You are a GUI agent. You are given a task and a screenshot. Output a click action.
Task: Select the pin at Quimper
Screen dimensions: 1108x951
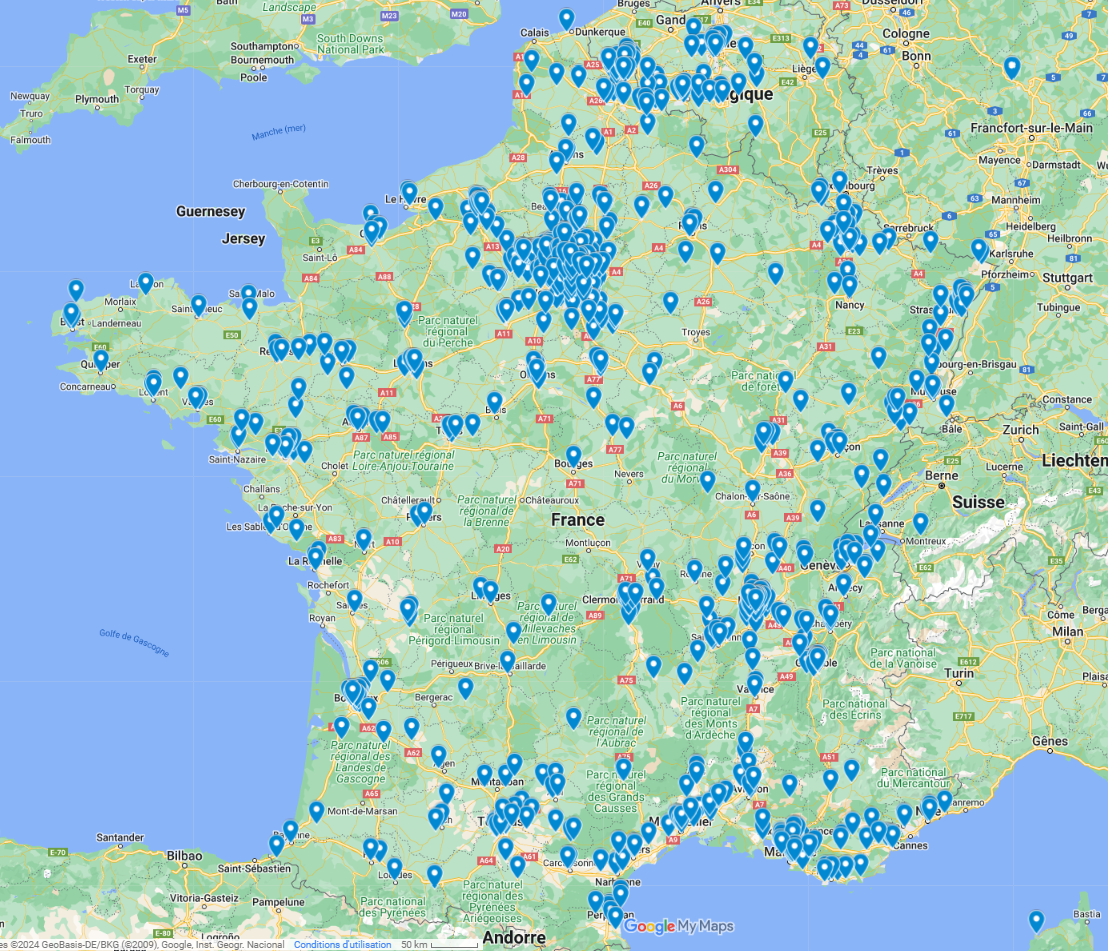101,358
